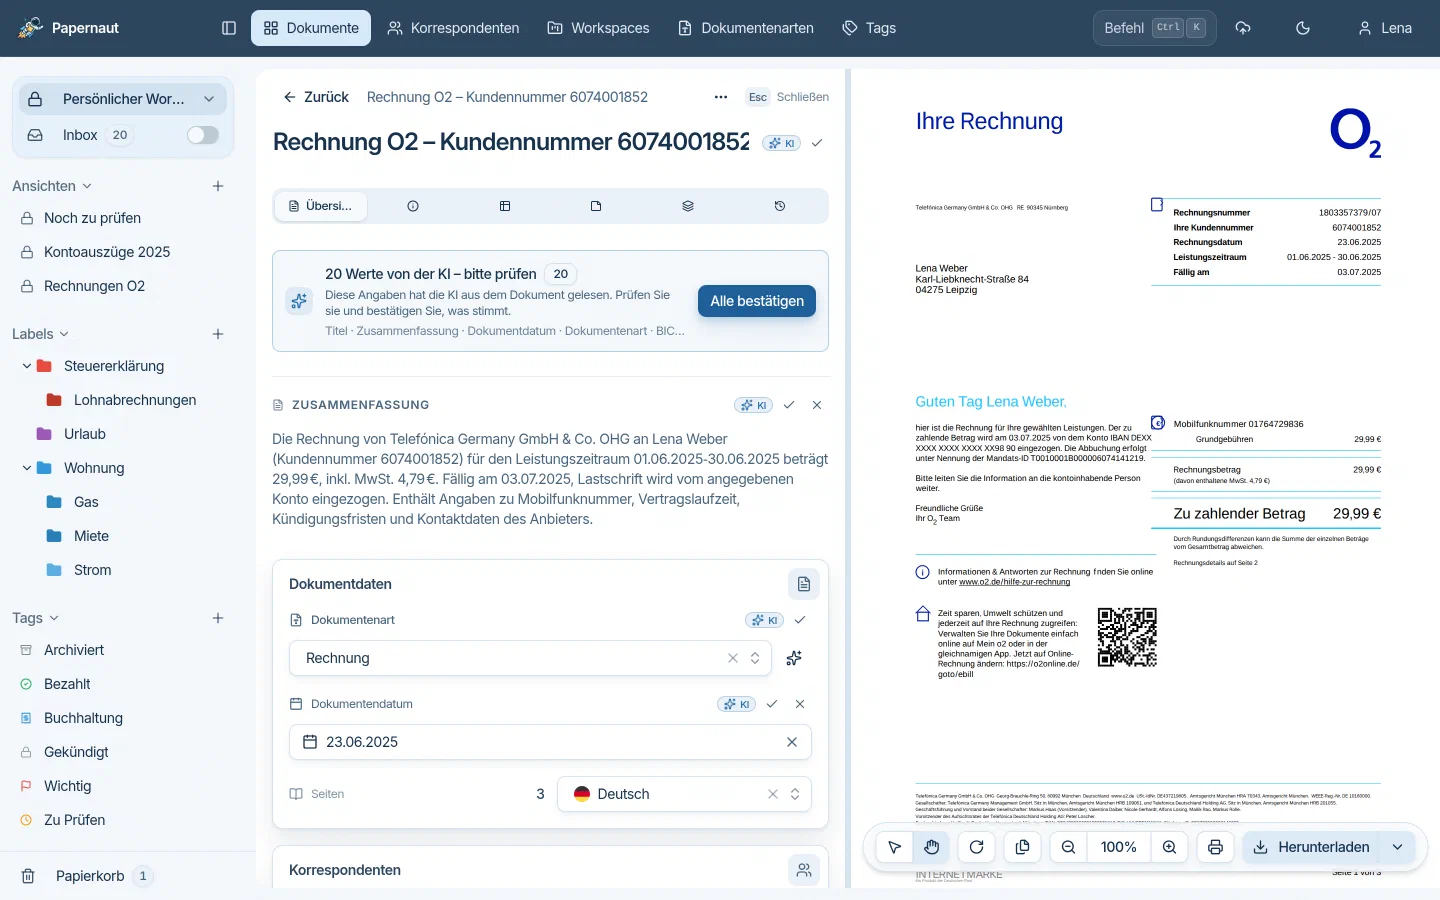Click the Dokumentdaten document icon button
1440x900 pixels.
(804, 584)
